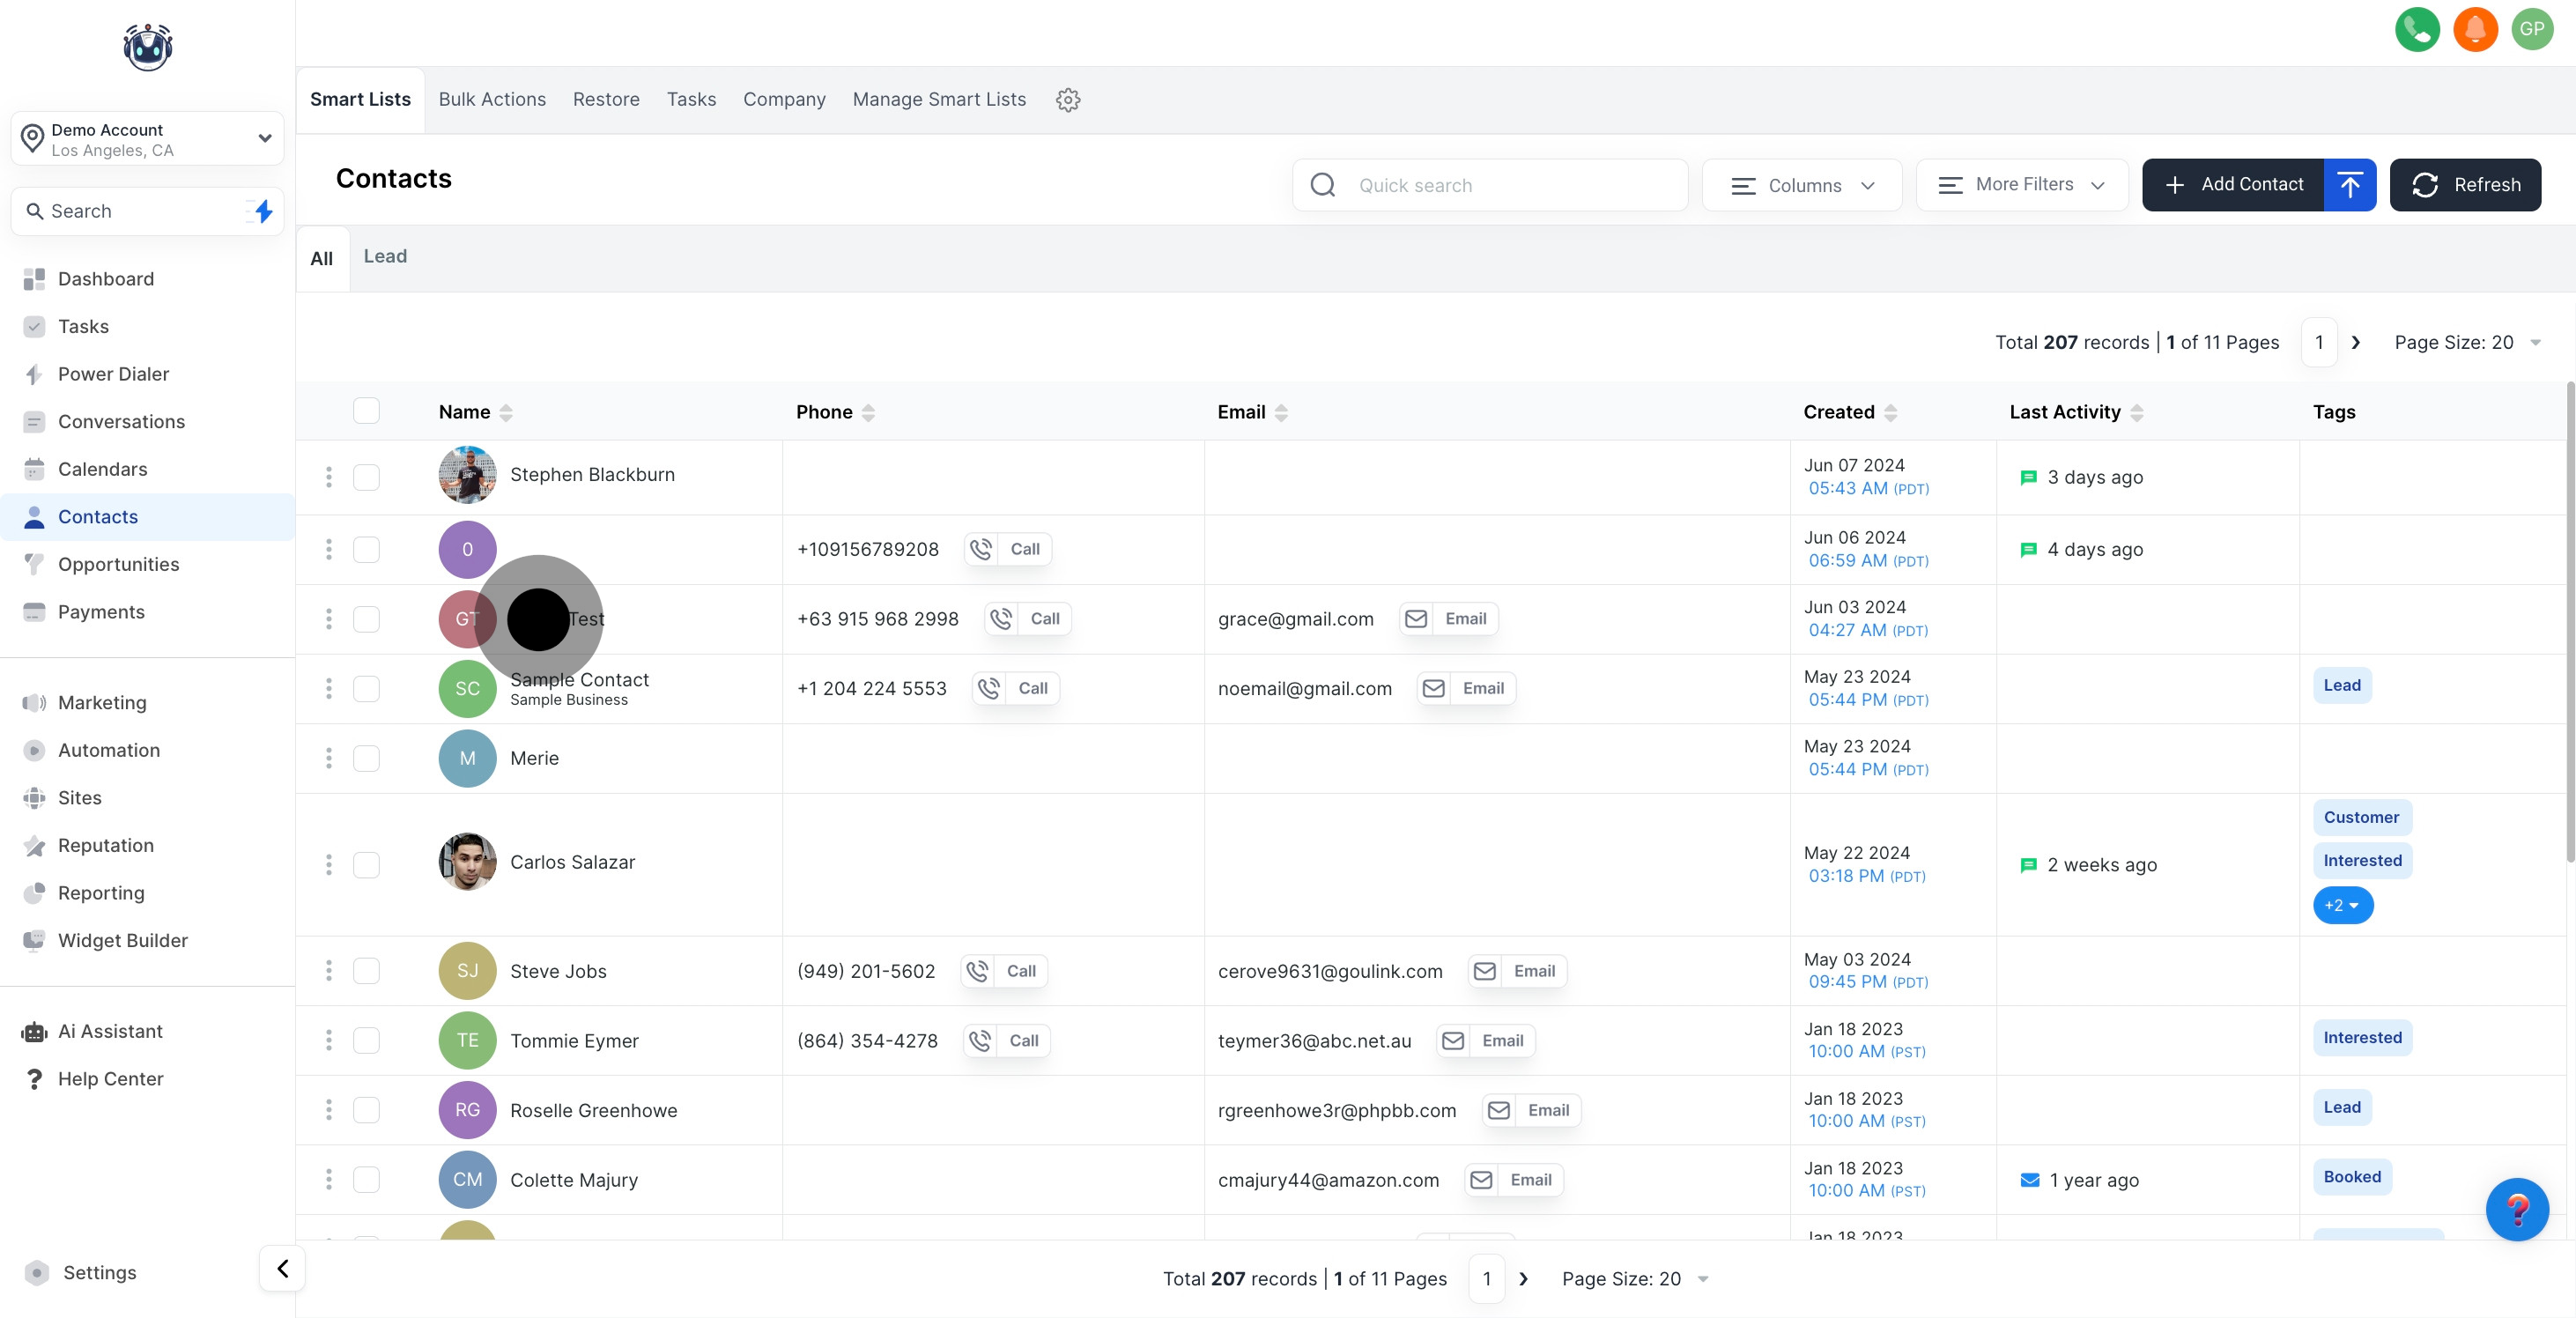Open row menu for Stephen Blackburn
Viewport: 2576px width, 1318px height.
point(328,477)
